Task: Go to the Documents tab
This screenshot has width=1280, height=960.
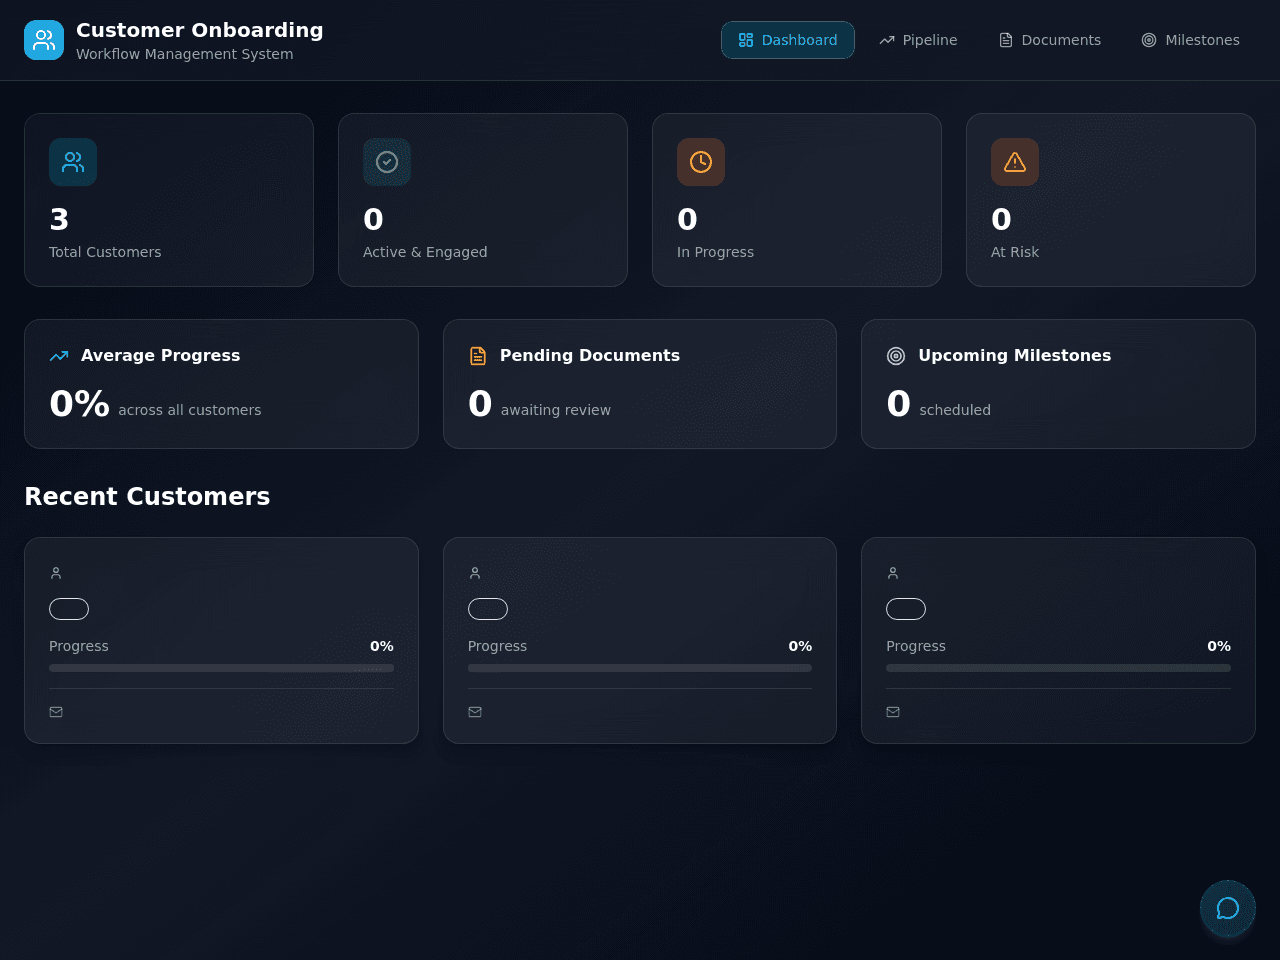Action: point(1050,40)
